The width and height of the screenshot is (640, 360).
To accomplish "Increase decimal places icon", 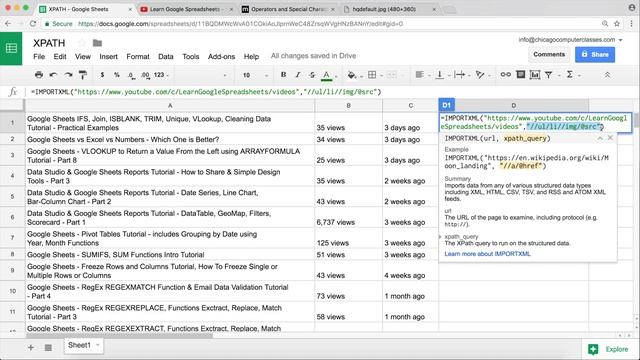I will click(x=145, y=75).
